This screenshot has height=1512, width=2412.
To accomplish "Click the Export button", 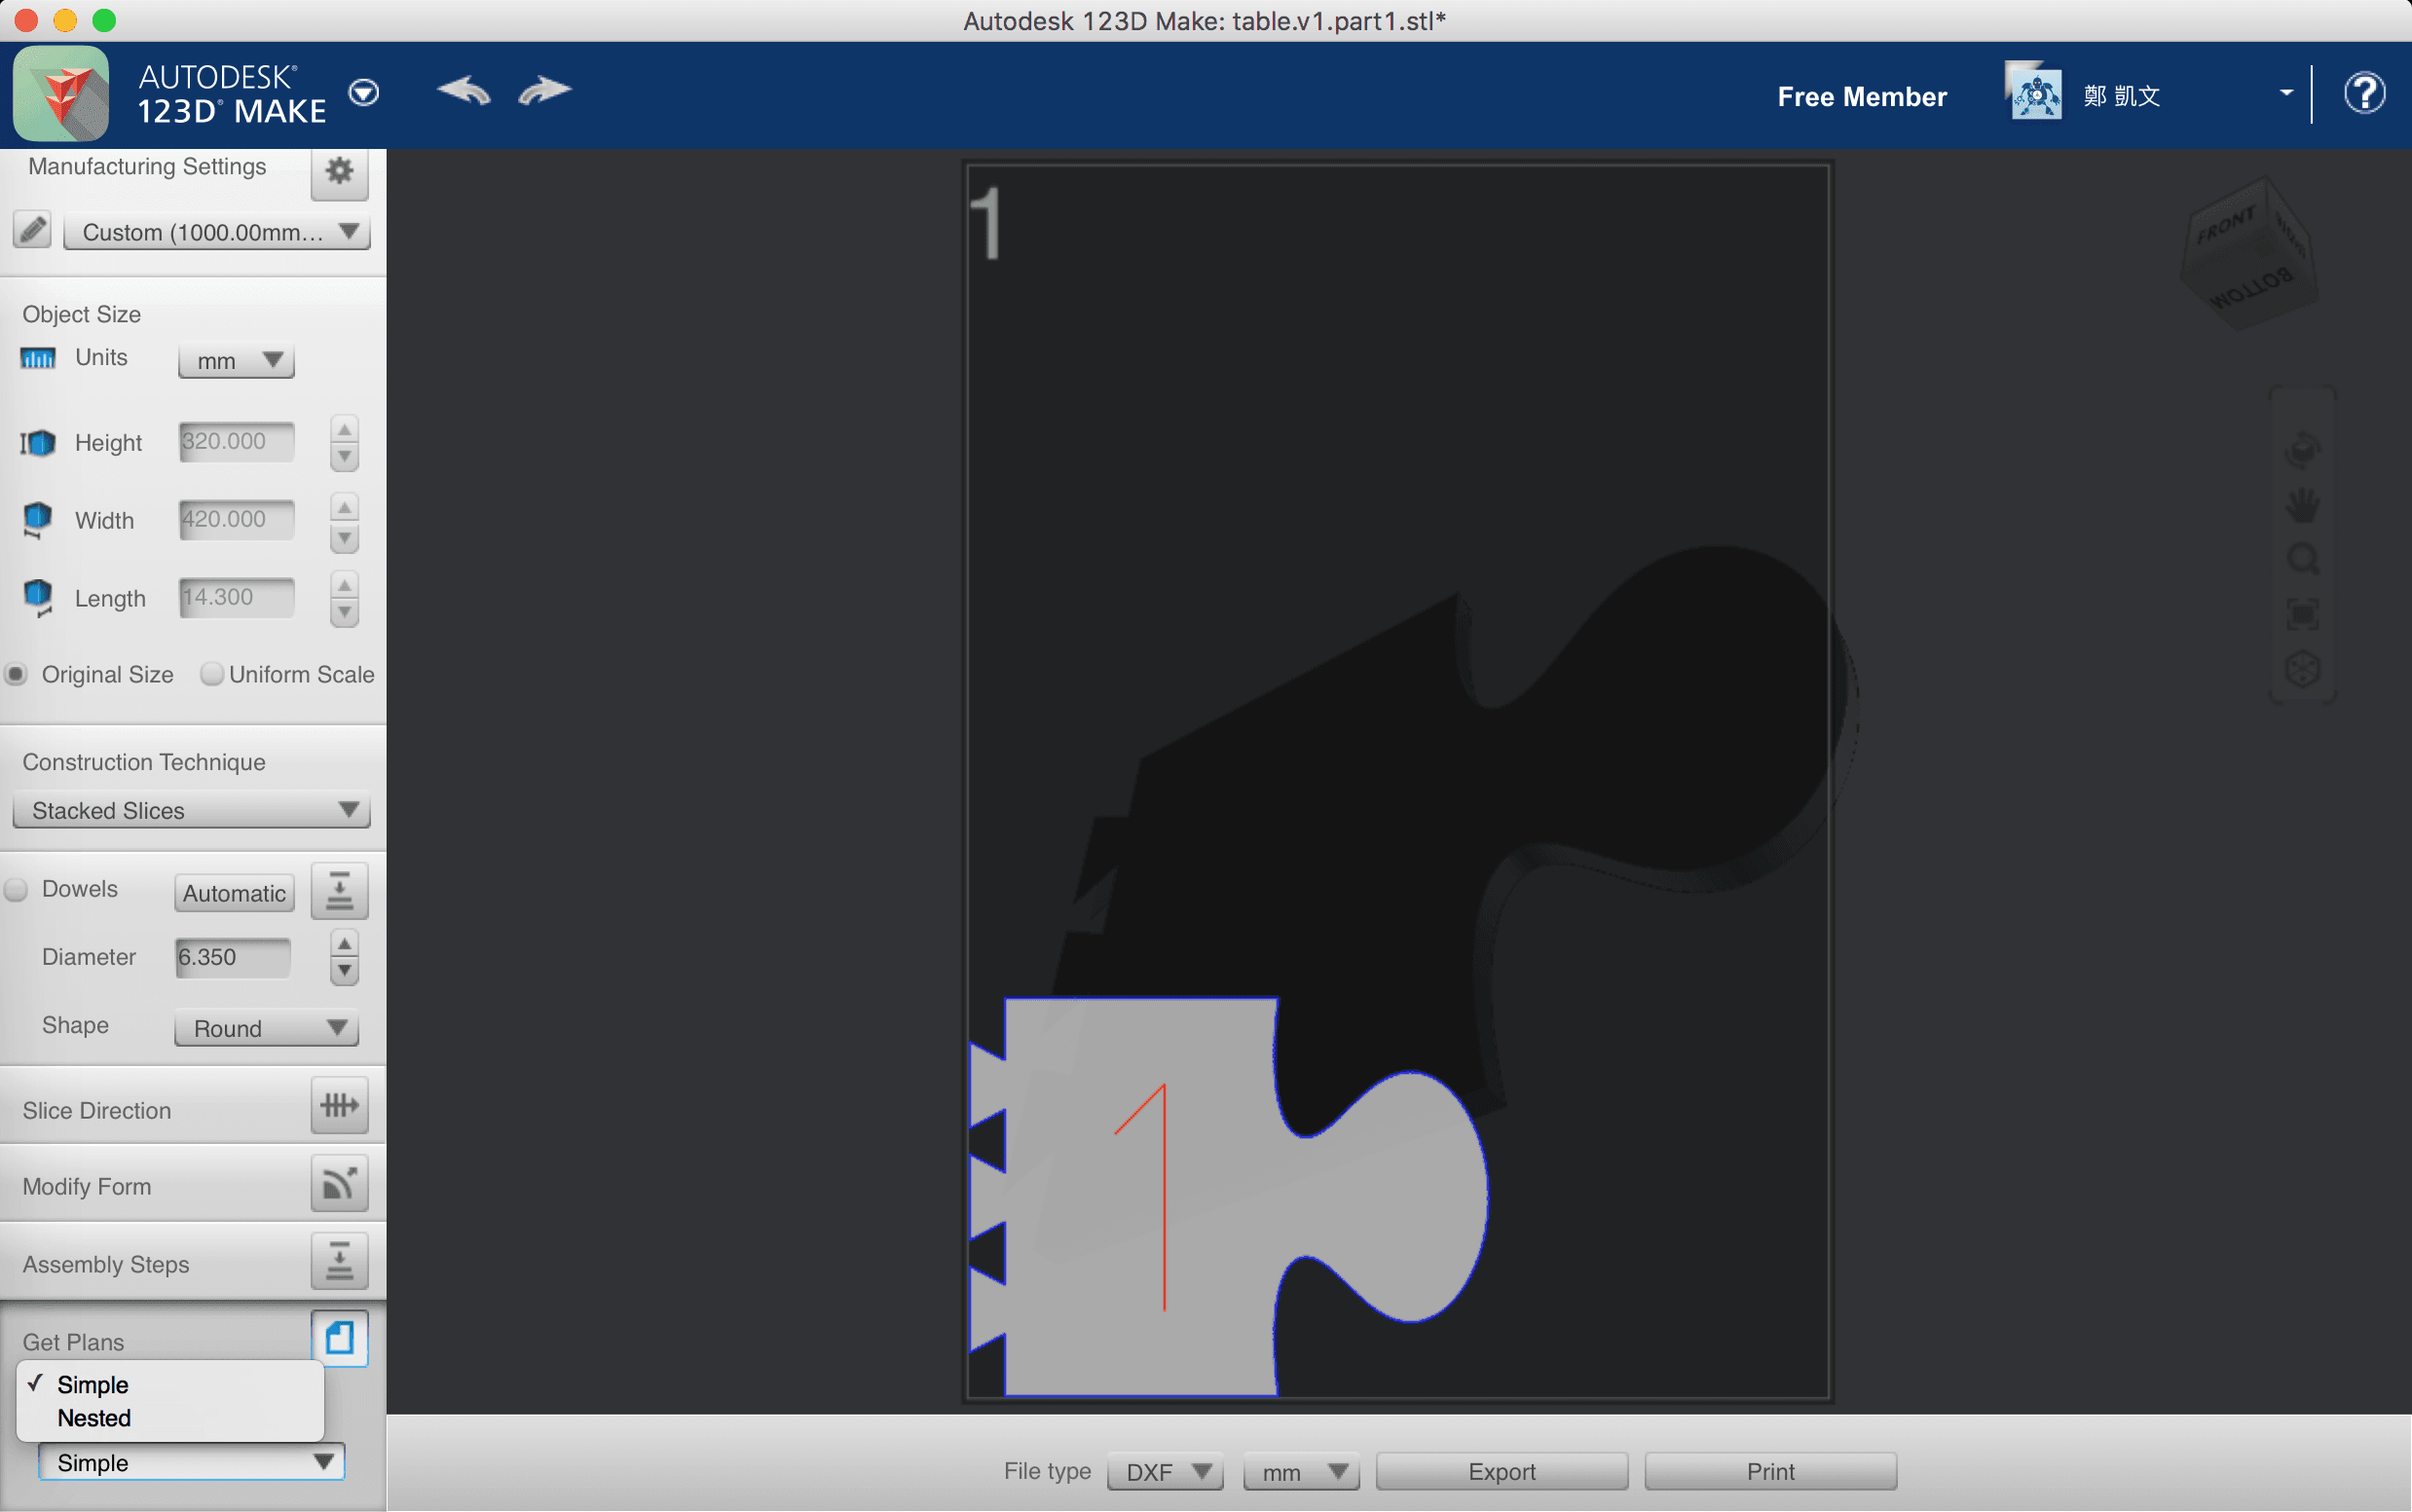I will point(1501,1472).
